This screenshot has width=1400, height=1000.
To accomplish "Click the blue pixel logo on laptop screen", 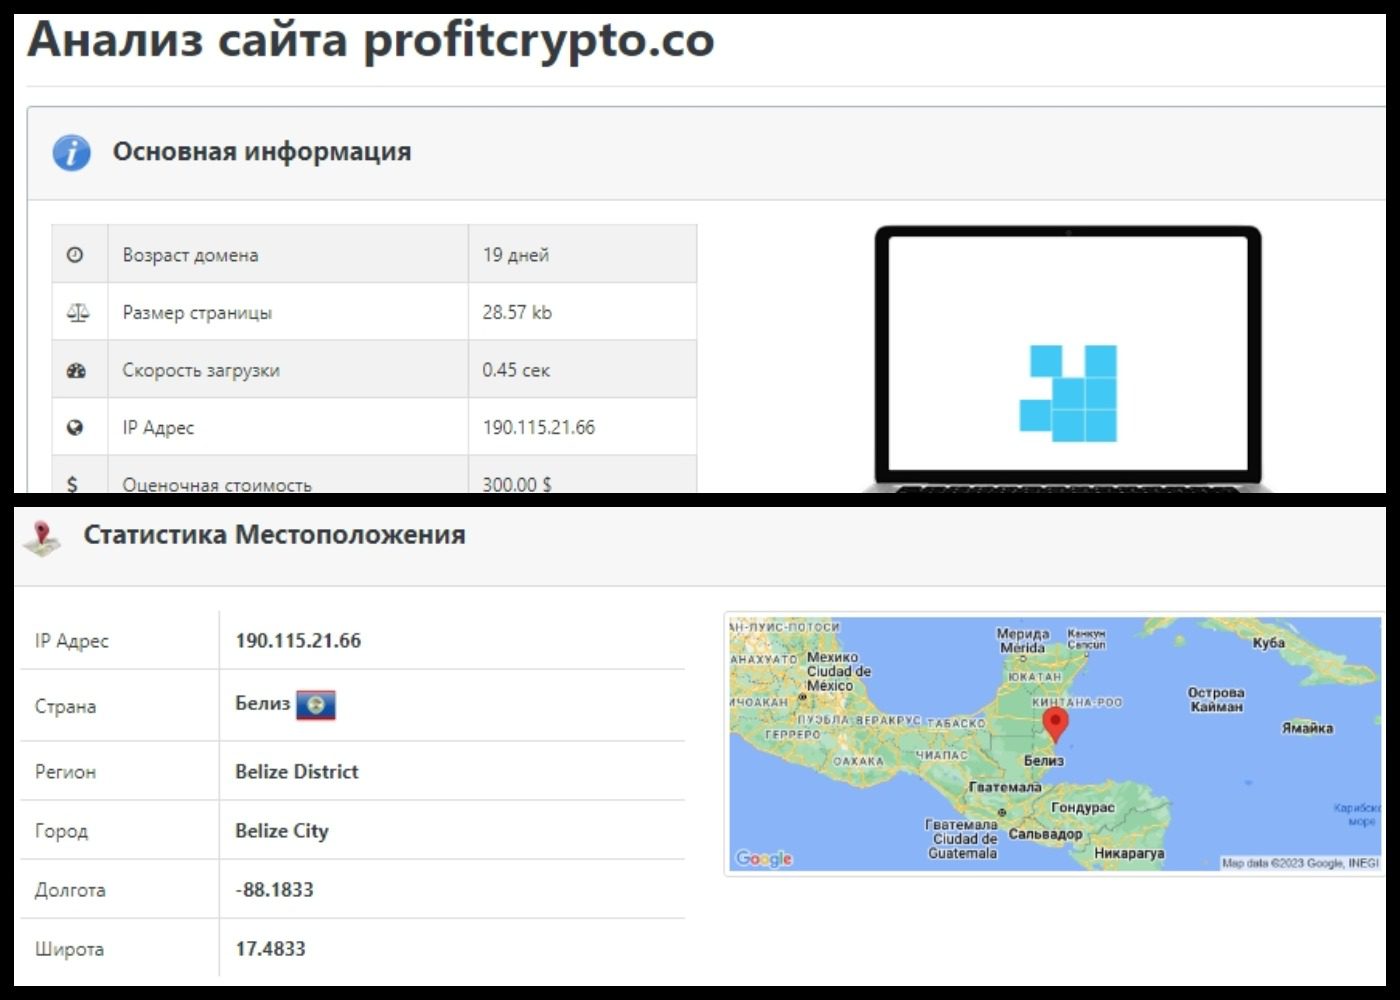I will click(1068, 393).
